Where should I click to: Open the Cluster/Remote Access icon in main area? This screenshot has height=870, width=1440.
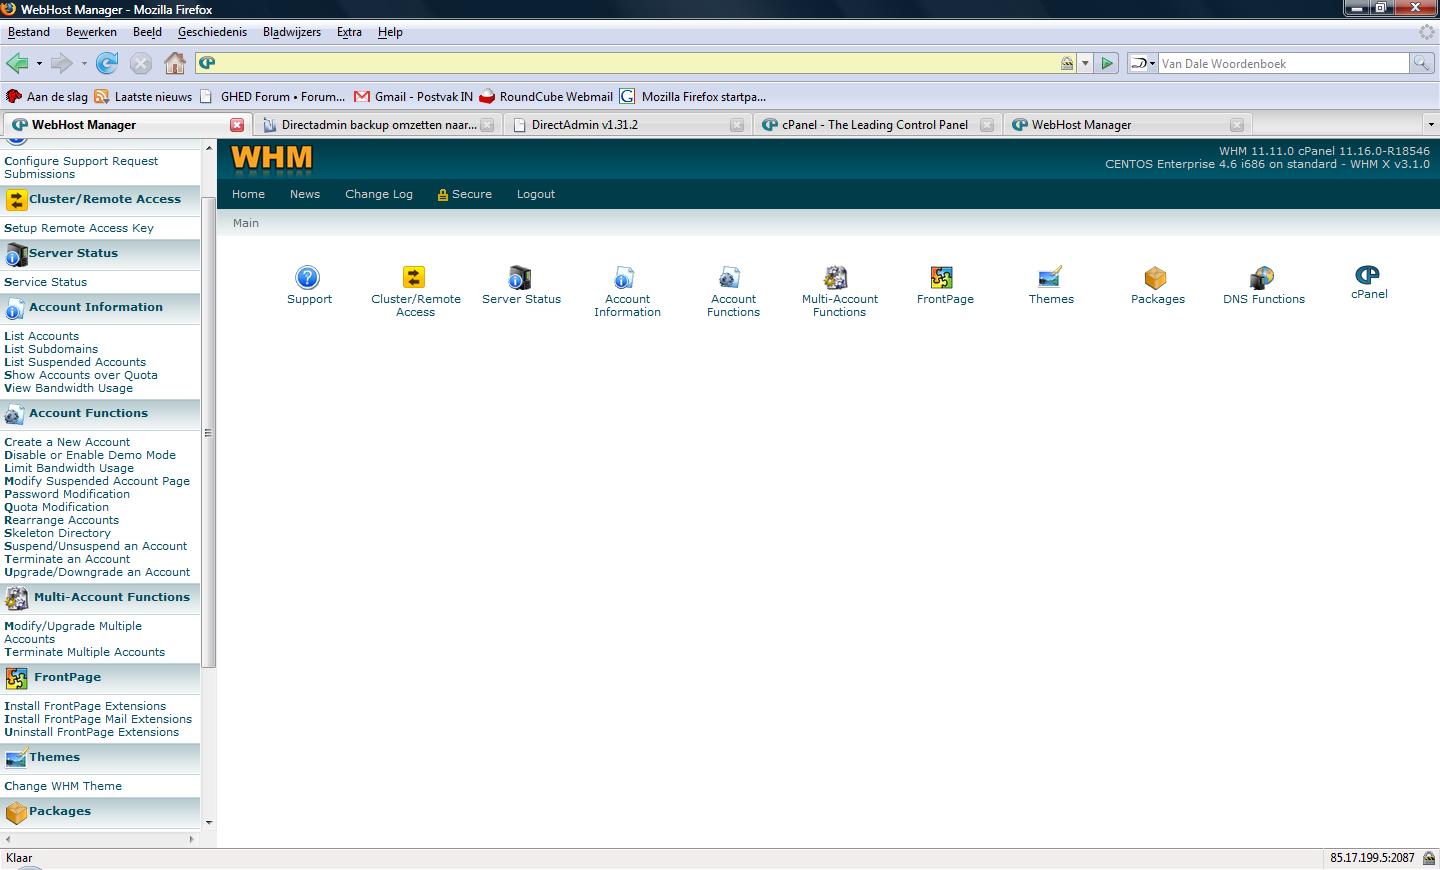pos(414,277)
